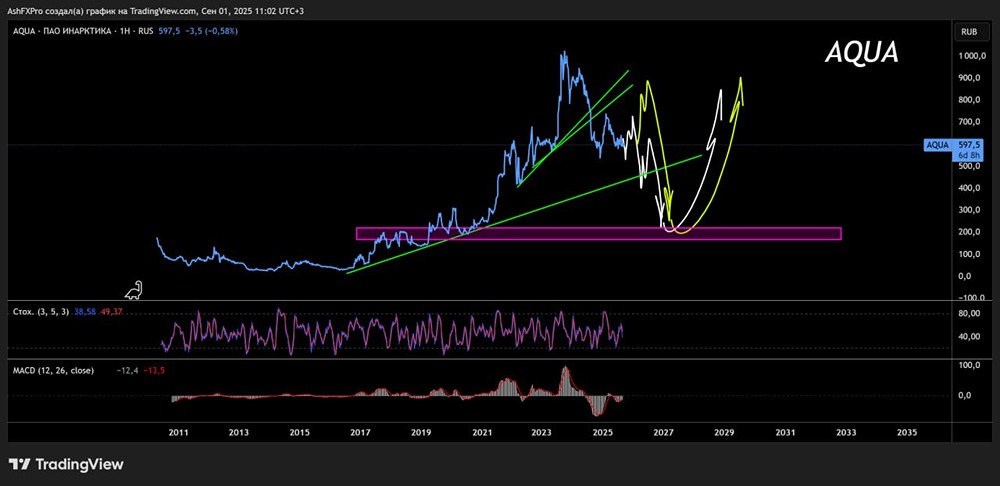1000x486 pixels.
Task: Select the MACD (12, 26, close) legend
Action: pyautogui.click(x=53, y=370)
